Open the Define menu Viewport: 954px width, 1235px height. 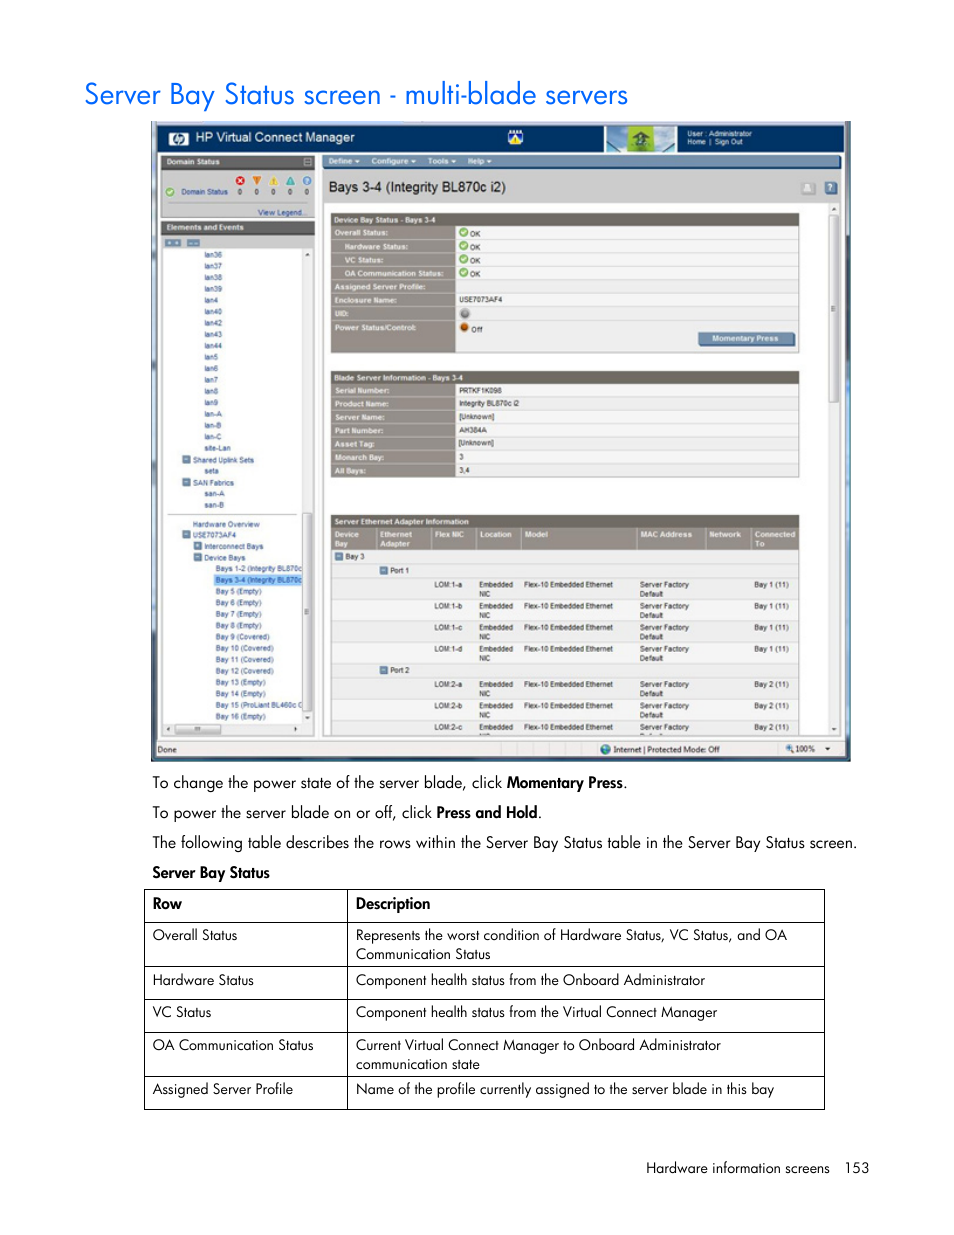pos(344,161)
